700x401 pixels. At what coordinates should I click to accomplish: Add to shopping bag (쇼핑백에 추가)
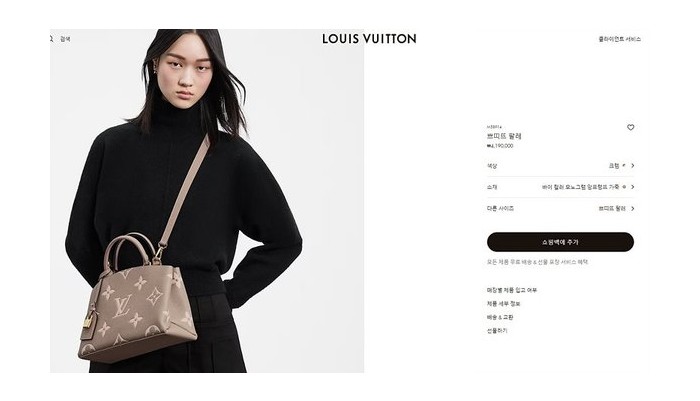(560, 242)
